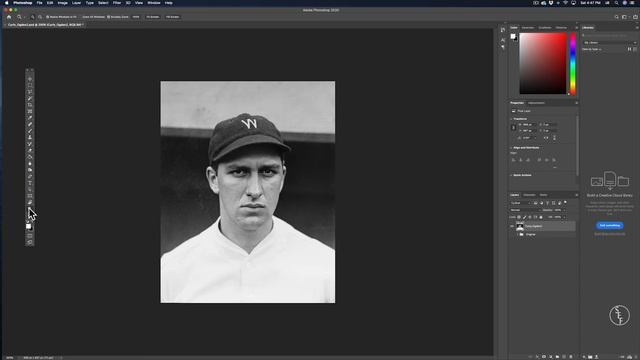This screenshot has height=360, width=640.
Task: Create a new adjustment layer icon
Action: (x=551, y=357)
